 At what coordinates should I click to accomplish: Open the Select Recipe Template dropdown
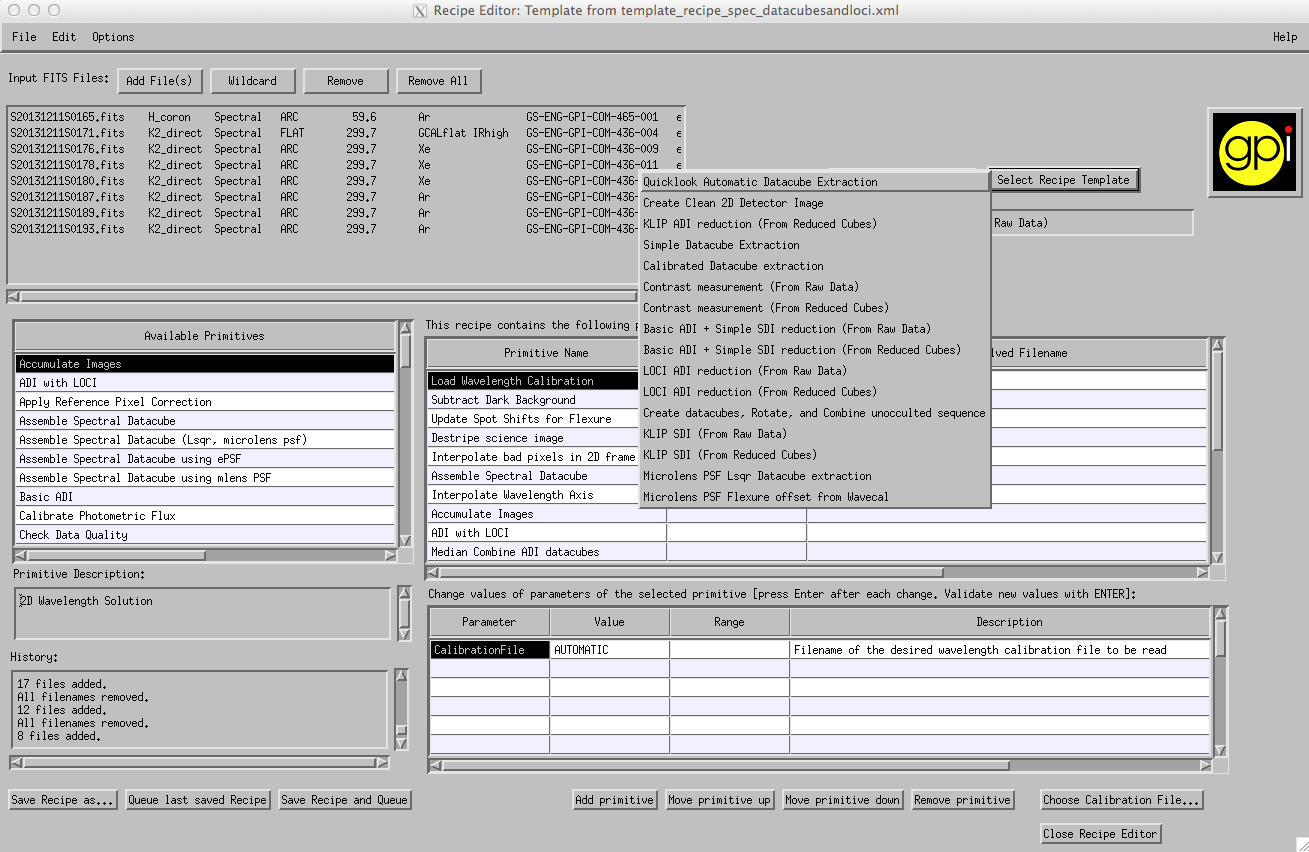tap(1063, 180)
